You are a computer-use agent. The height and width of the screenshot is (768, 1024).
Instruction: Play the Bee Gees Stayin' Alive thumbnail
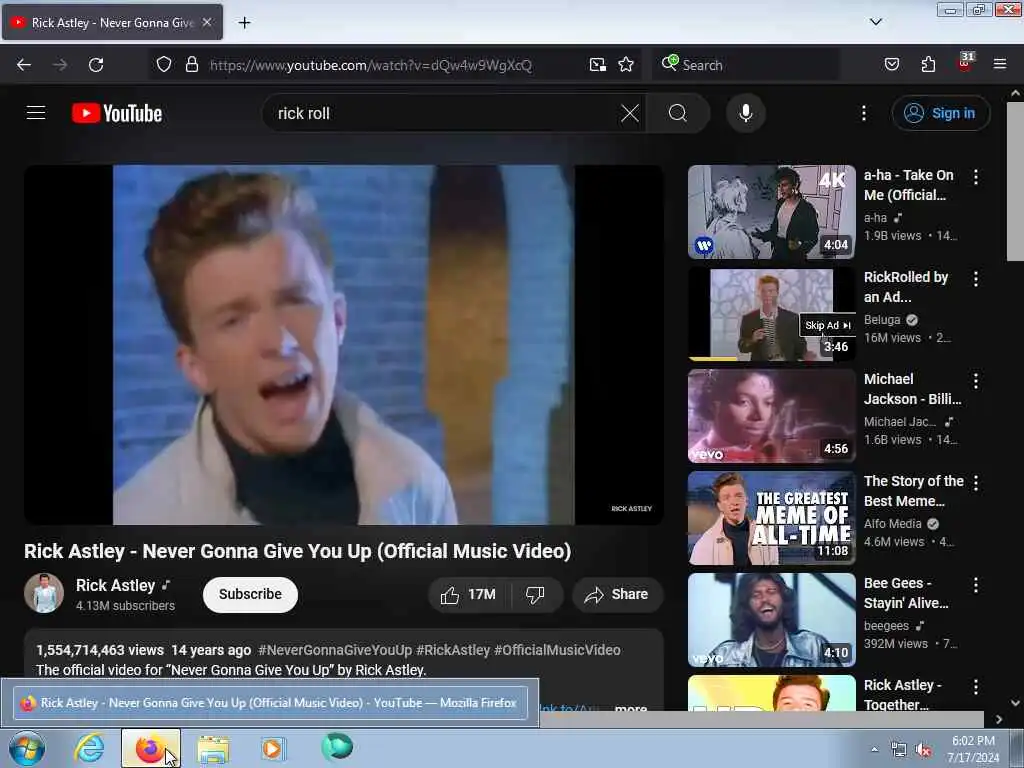[771, 620]
